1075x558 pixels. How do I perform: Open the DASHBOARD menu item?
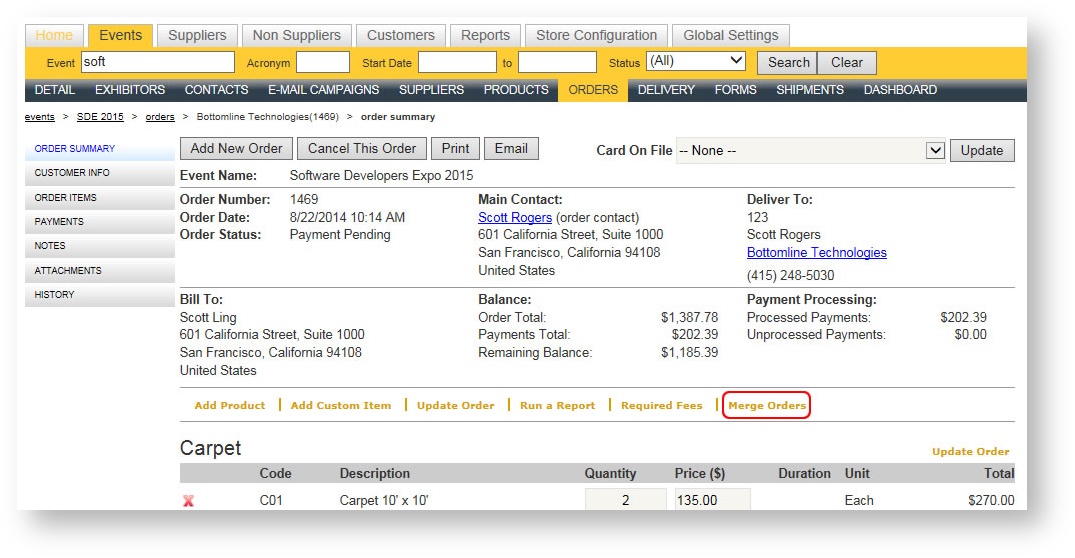point(900,90)
